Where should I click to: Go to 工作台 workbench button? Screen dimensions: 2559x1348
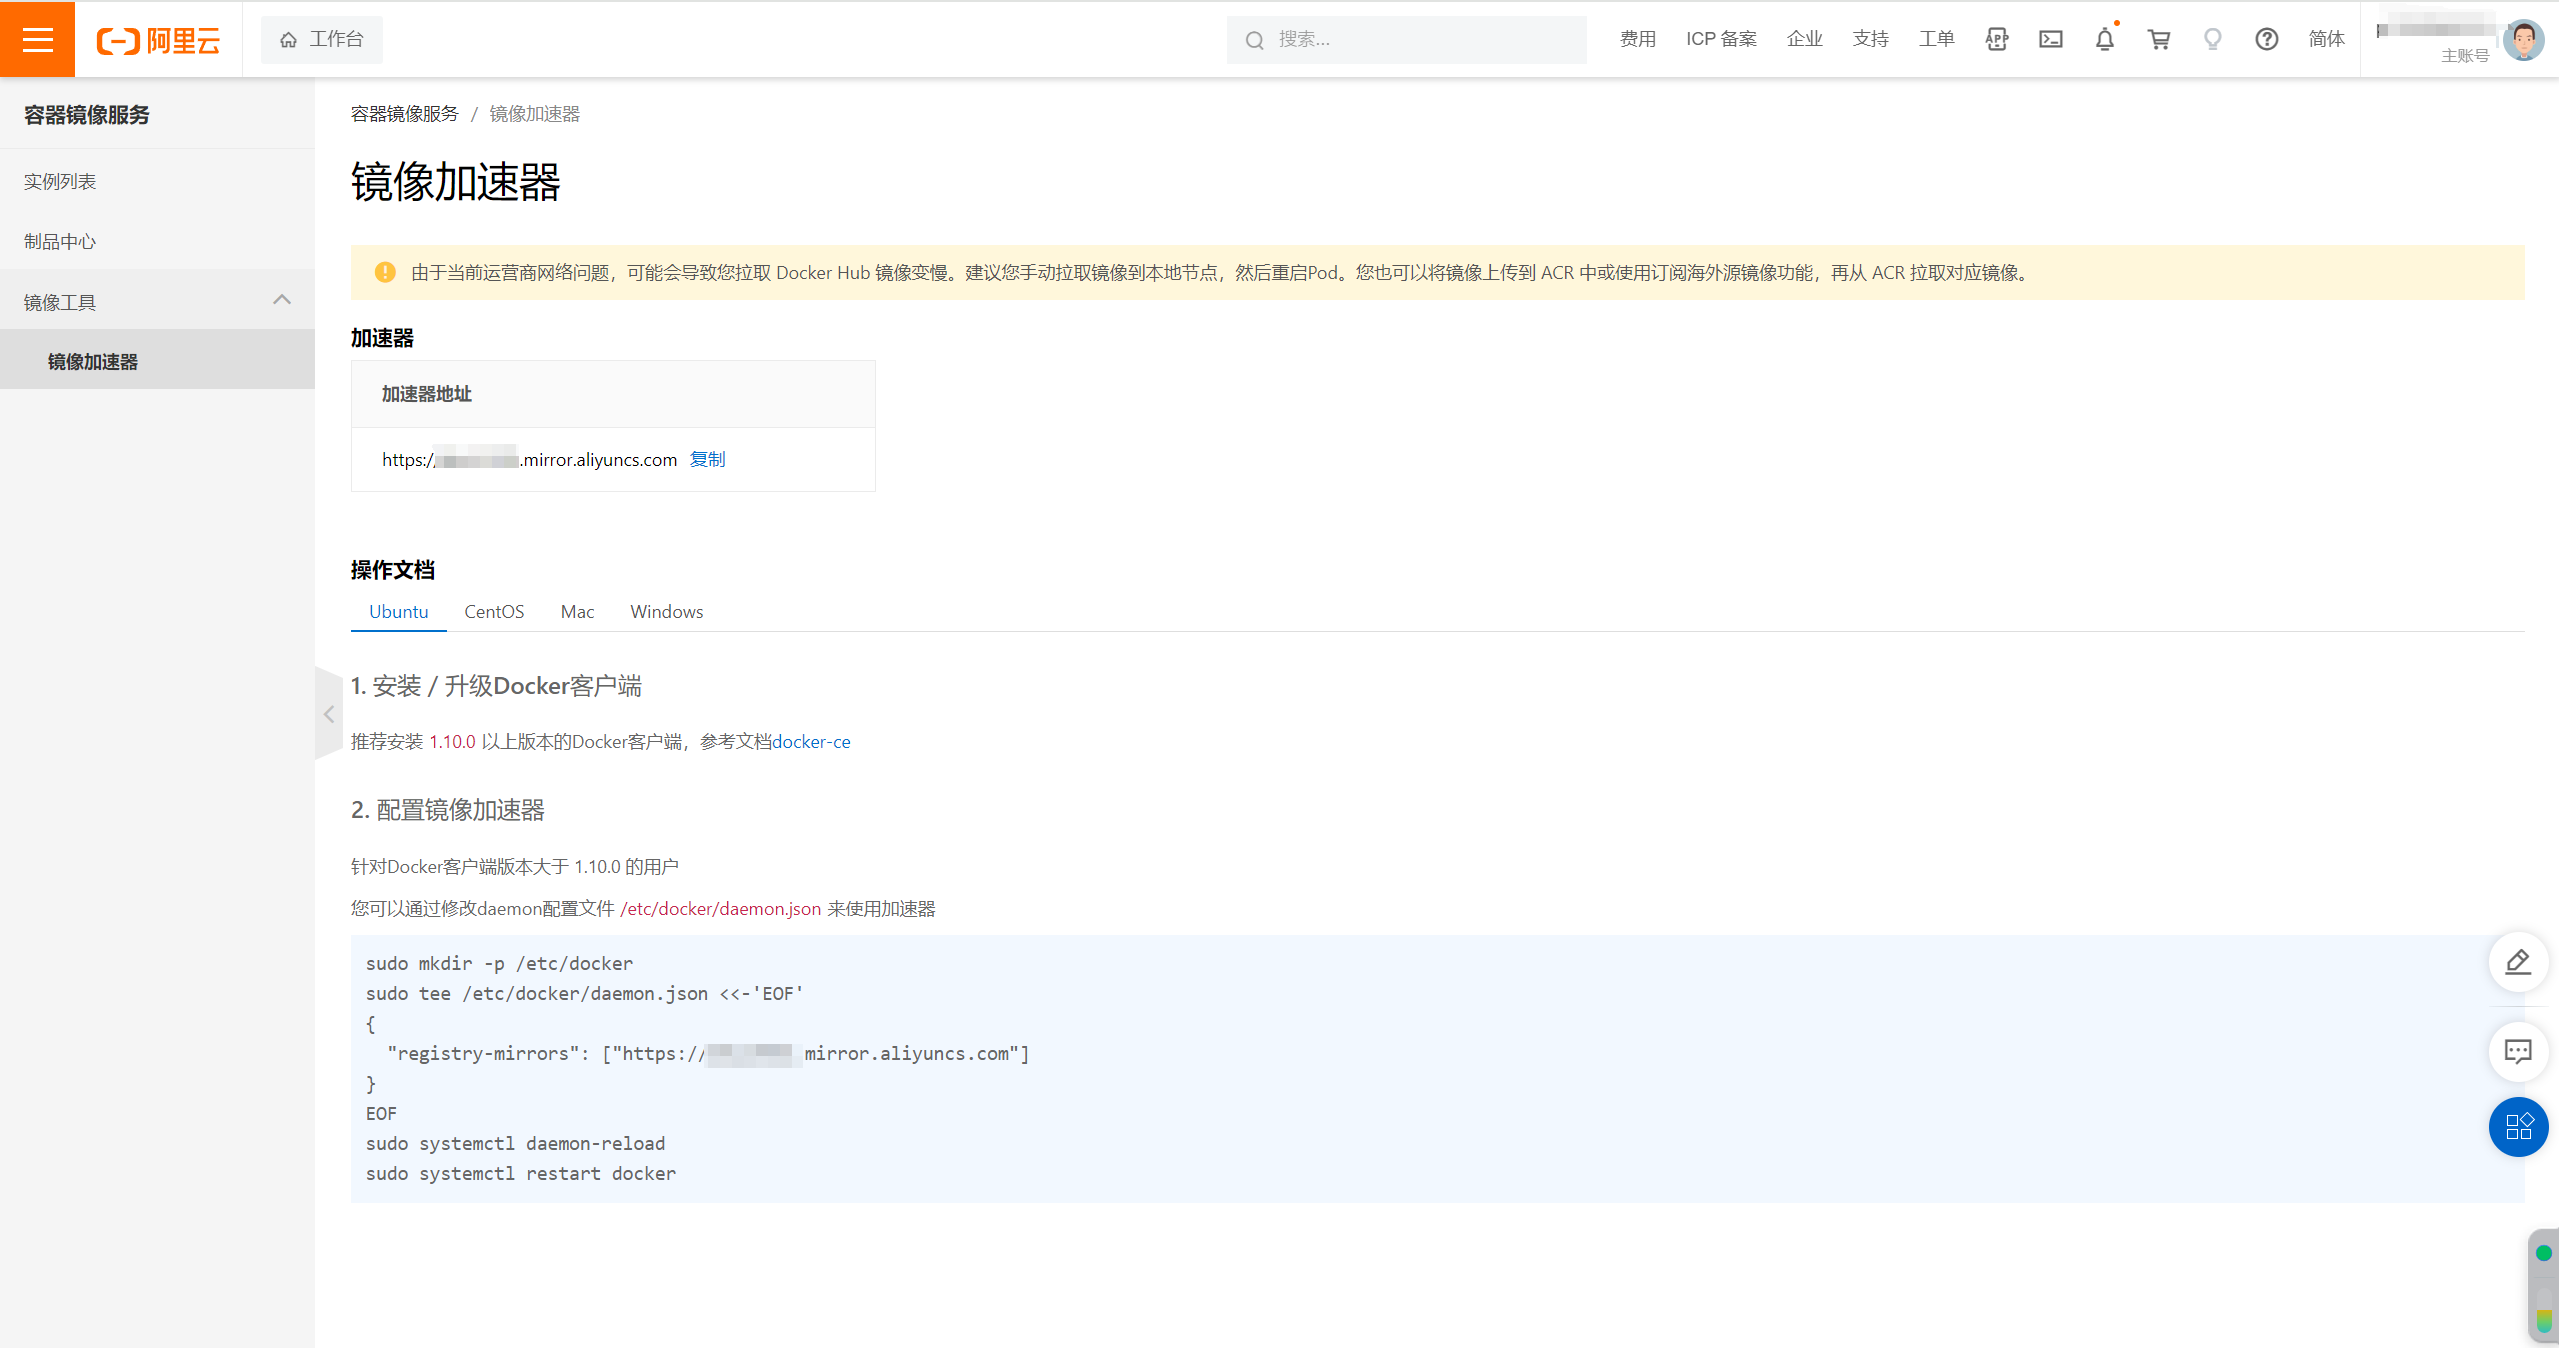tap(322, 39)
